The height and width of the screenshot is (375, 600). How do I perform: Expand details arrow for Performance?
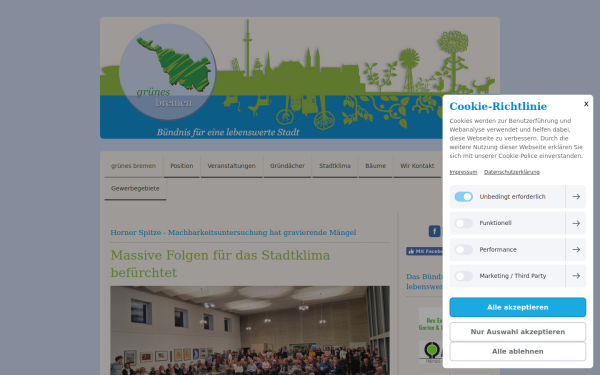point(576,249)
